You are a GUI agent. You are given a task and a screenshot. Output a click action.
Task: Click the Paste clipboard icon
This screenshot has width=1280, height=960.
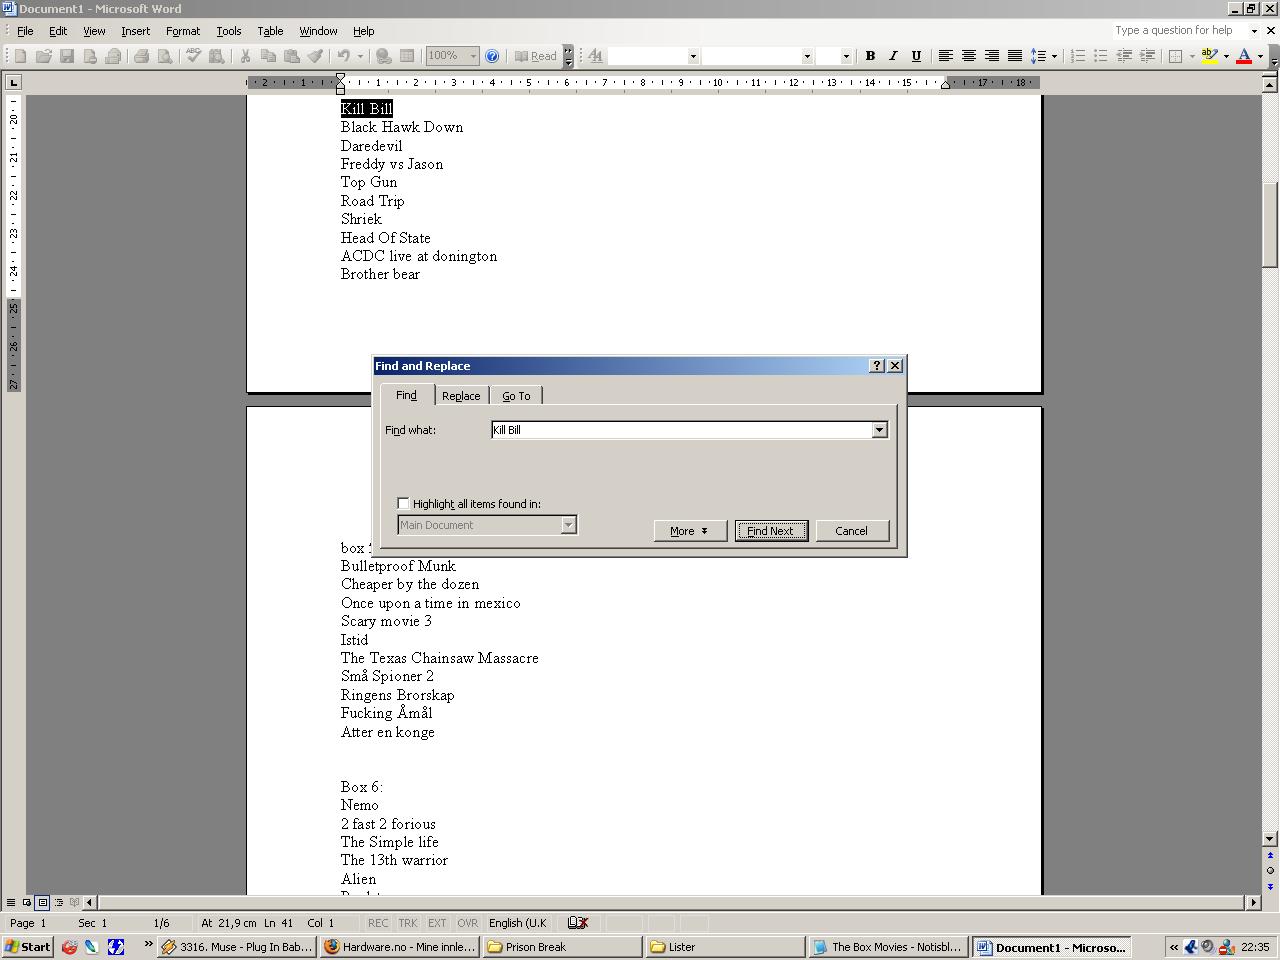(291, 56)
